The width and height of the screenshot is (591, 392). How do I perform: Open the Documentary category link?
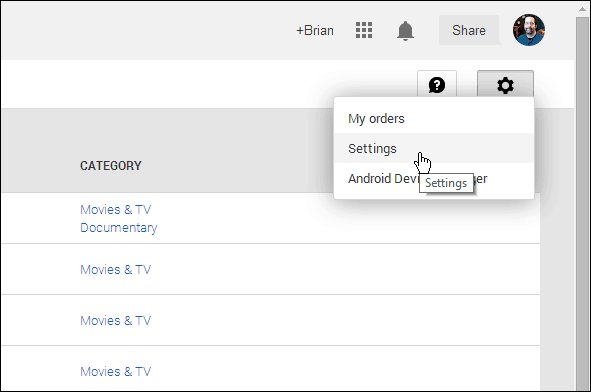(x=119, y=228)
